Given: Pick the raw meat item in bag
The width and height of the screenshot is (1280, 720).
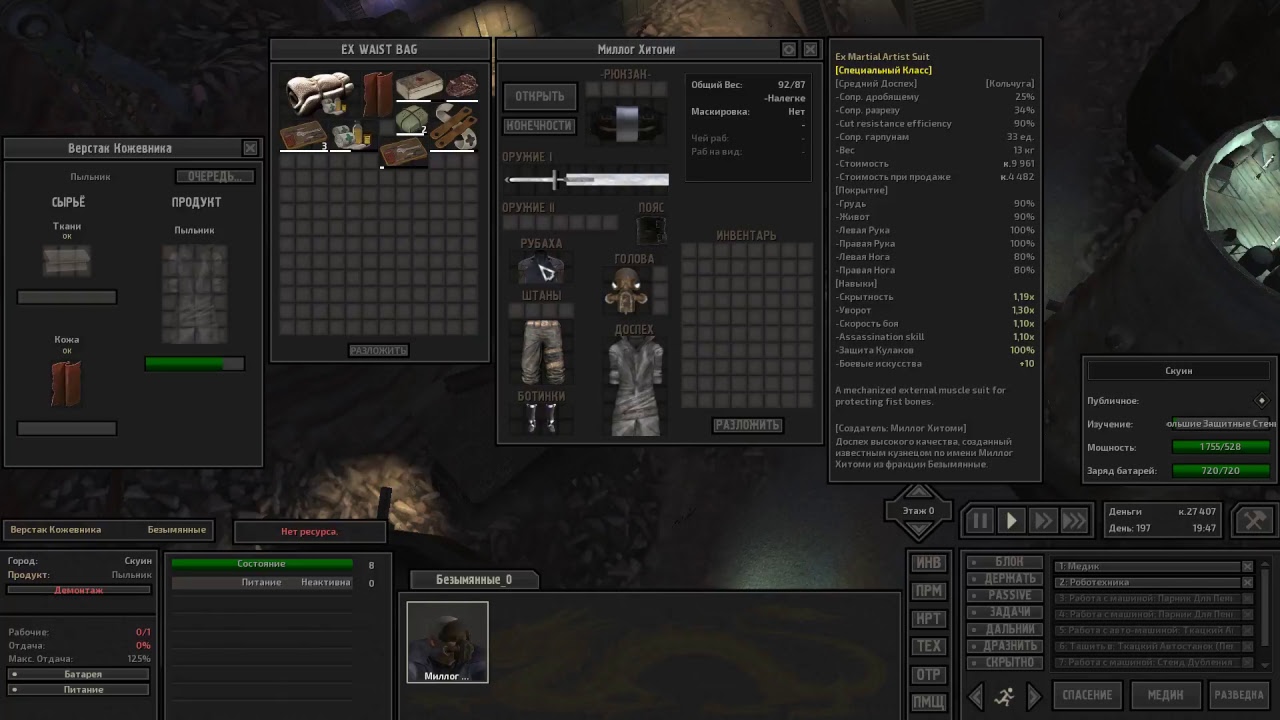Looking at the screenshot, I should click(x=462, y=85).
